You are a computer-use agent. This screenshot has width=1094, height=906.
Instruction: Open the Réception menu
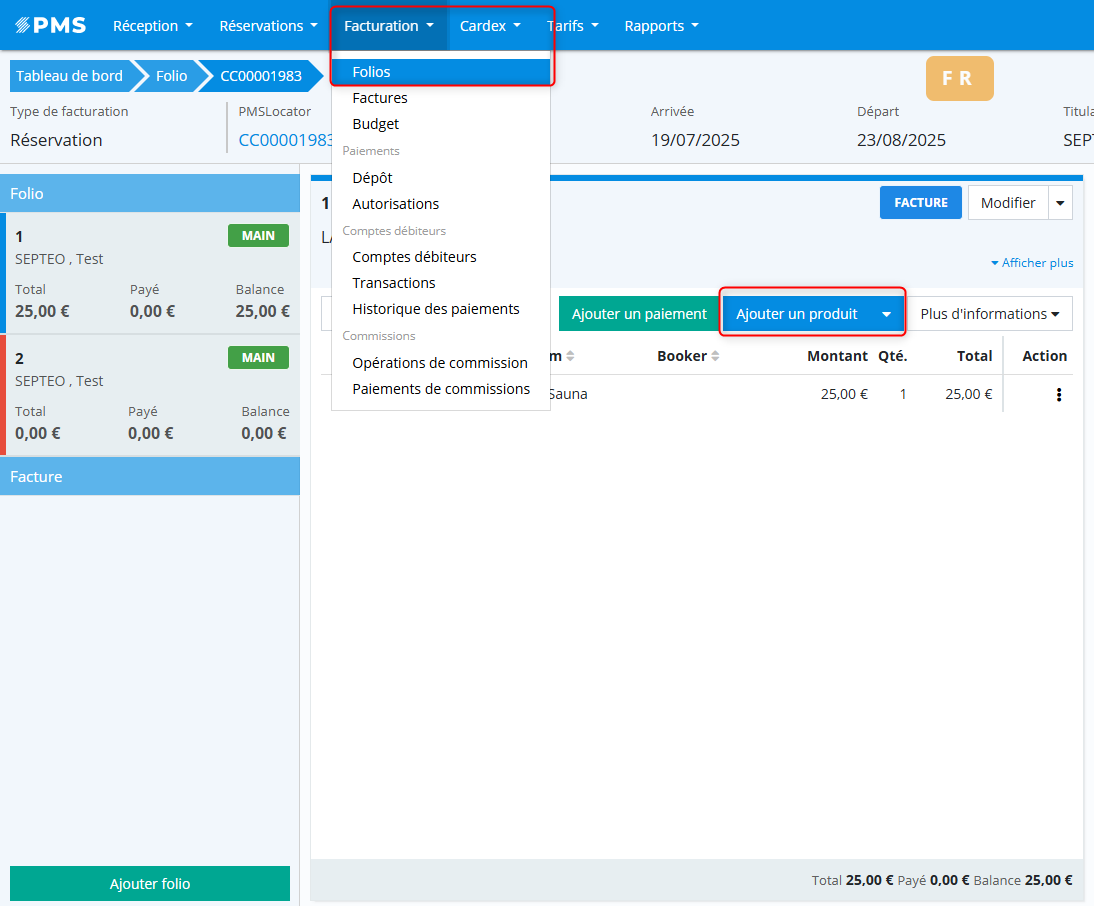(152, 26)
